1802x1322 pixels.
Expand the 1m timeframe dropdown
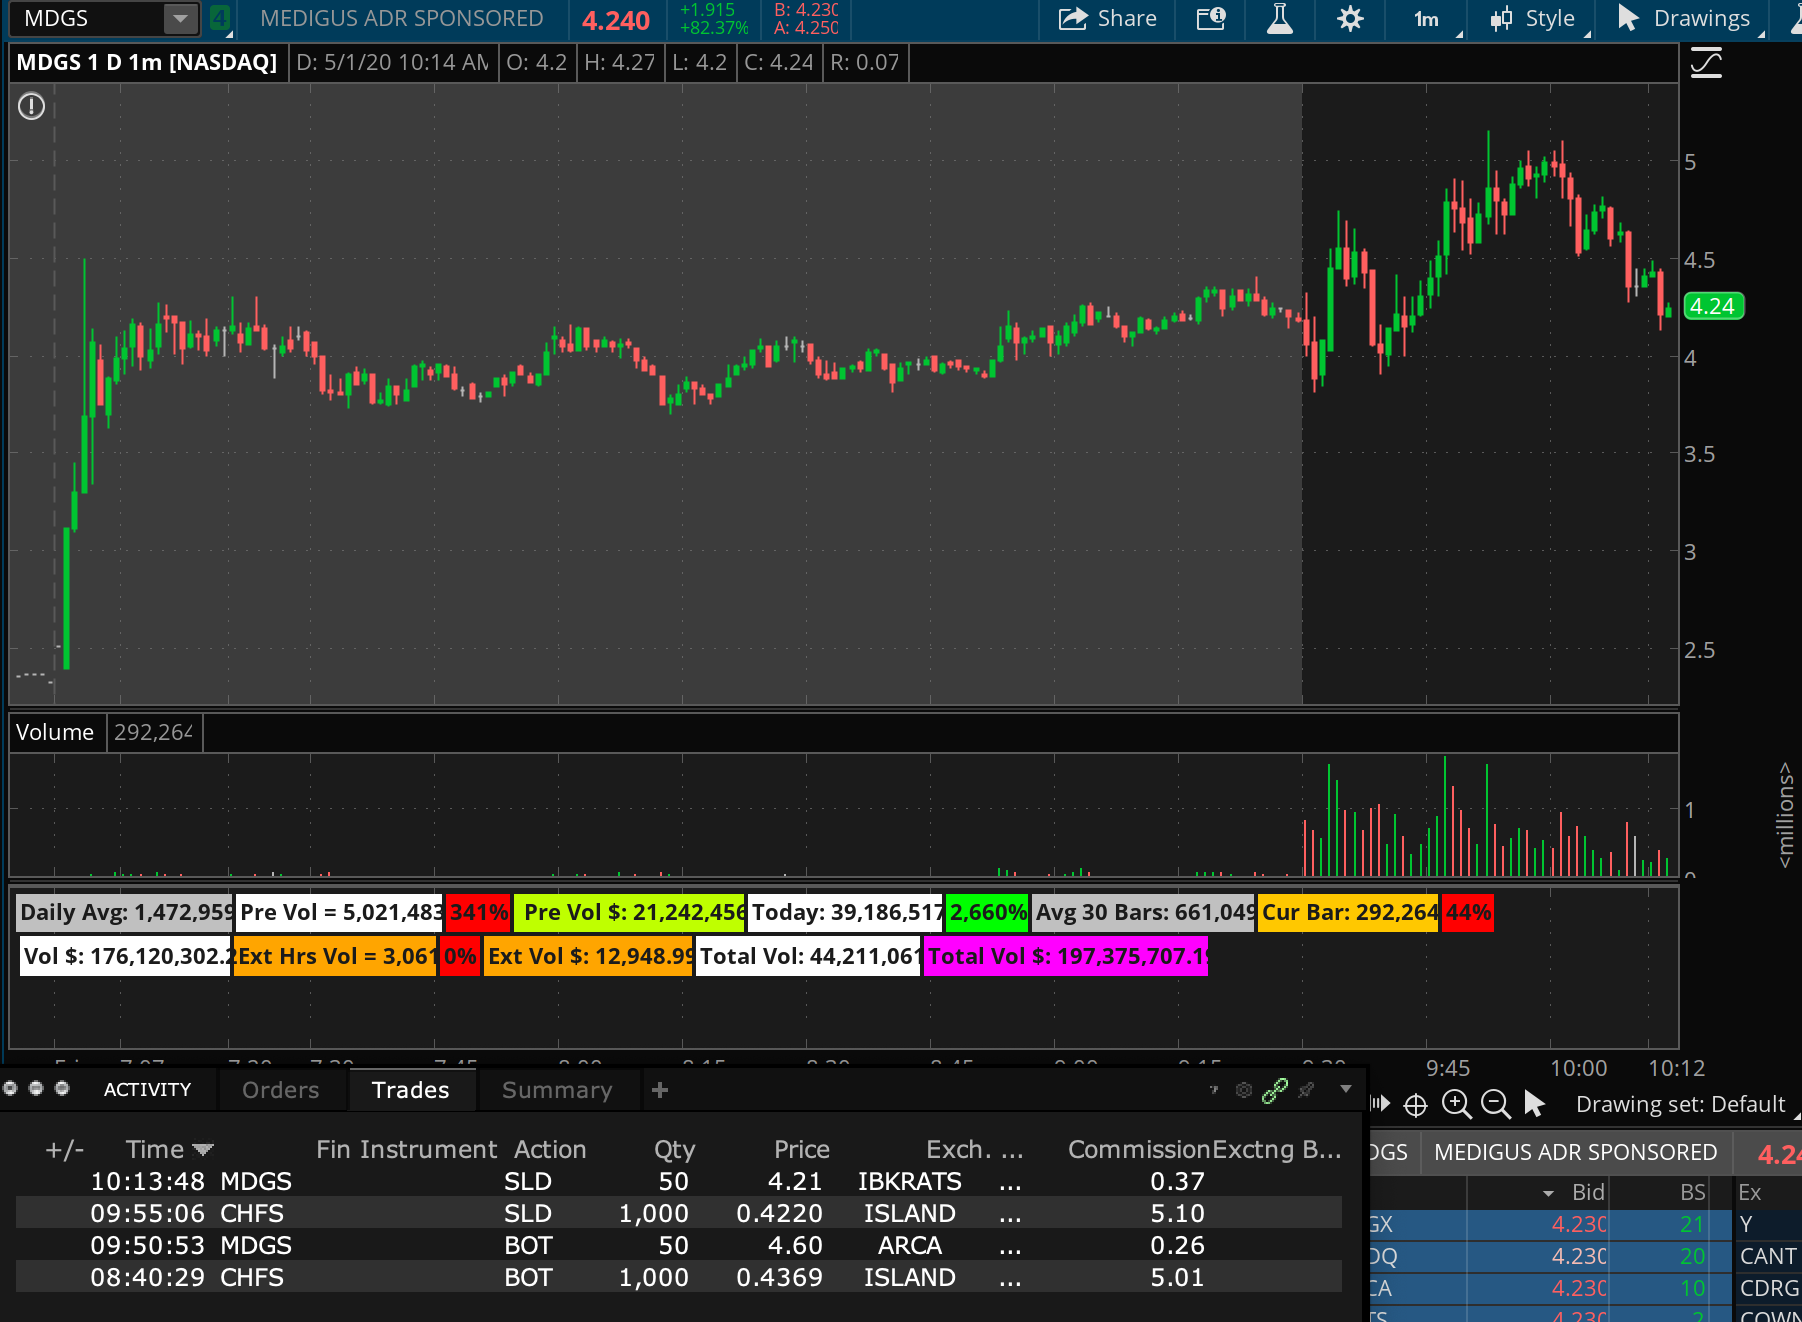pos(1428,19)
